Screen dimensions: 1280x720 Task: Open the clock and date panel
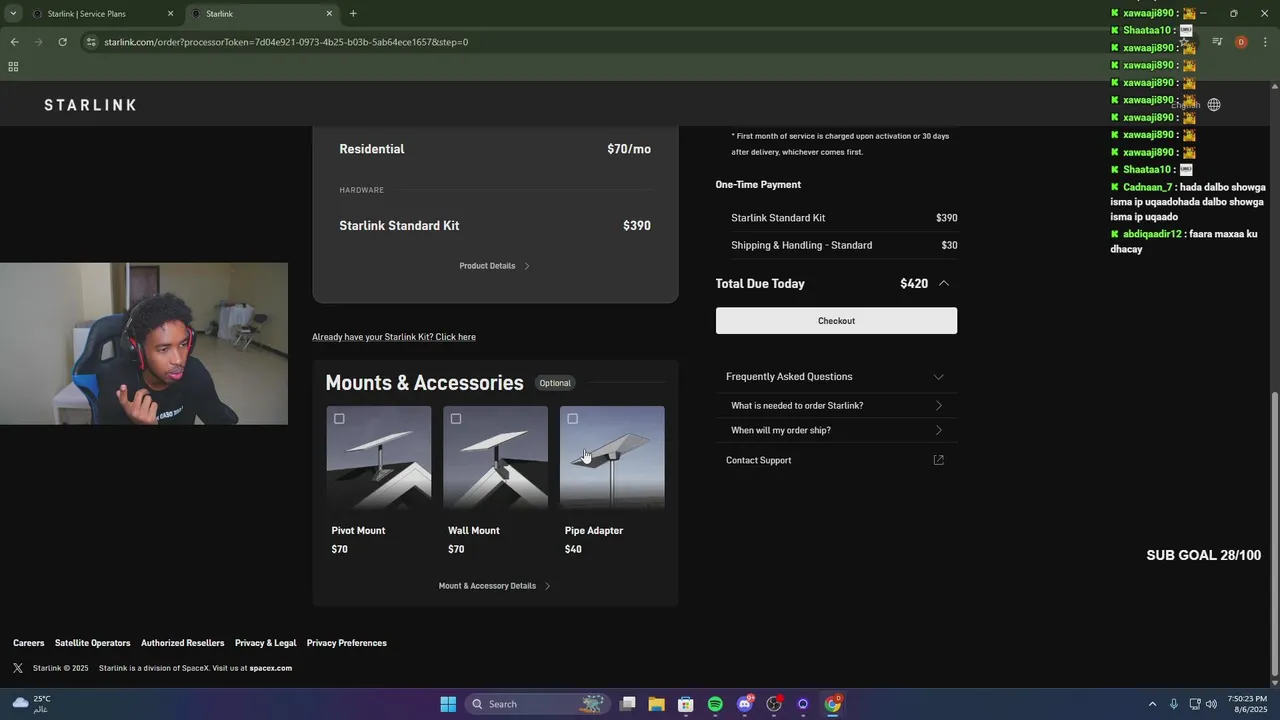click(1247, 704)
